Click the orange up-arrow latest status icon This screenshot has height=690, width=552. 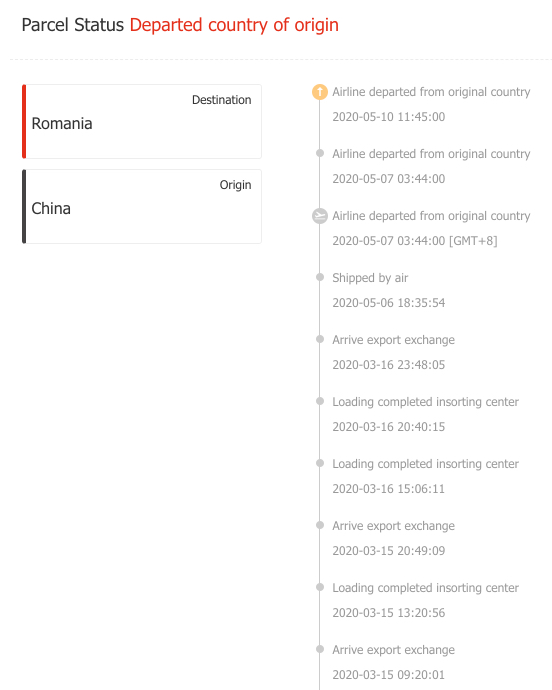coord(320,92)
